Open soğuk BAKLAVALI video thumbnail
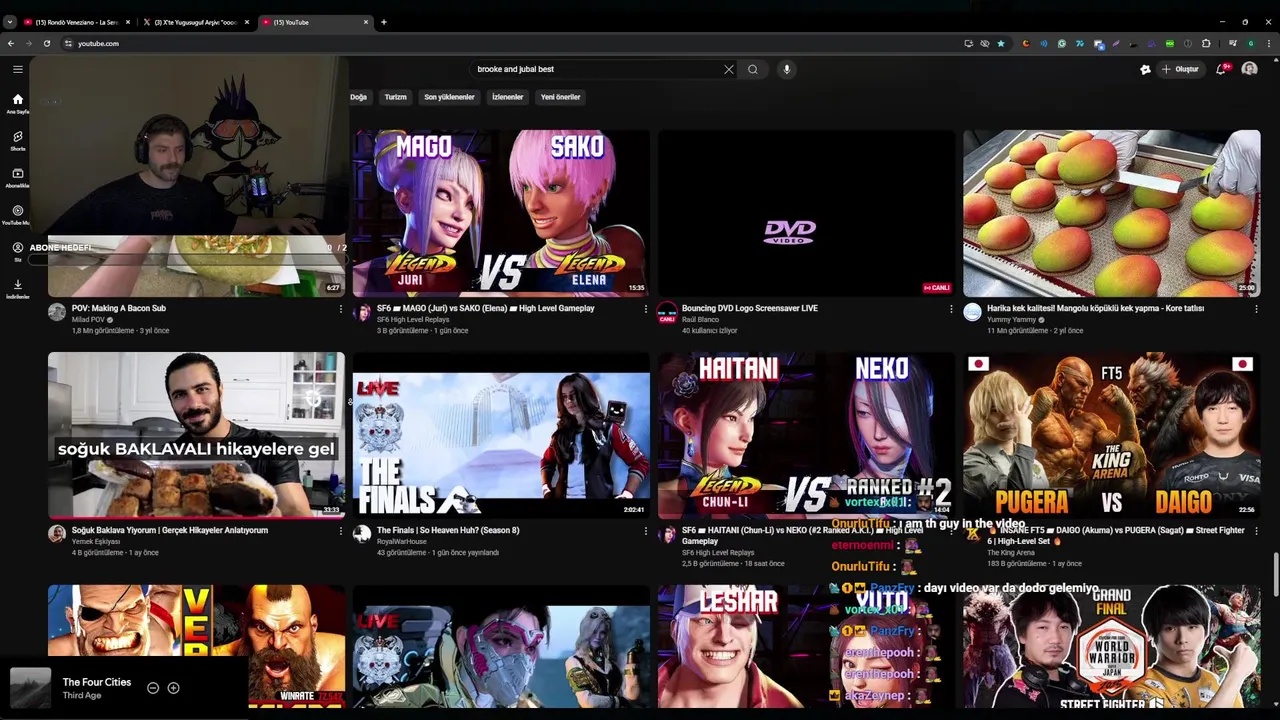Image resolution: width=1280 pixels, height=720 pixels. 196,435
